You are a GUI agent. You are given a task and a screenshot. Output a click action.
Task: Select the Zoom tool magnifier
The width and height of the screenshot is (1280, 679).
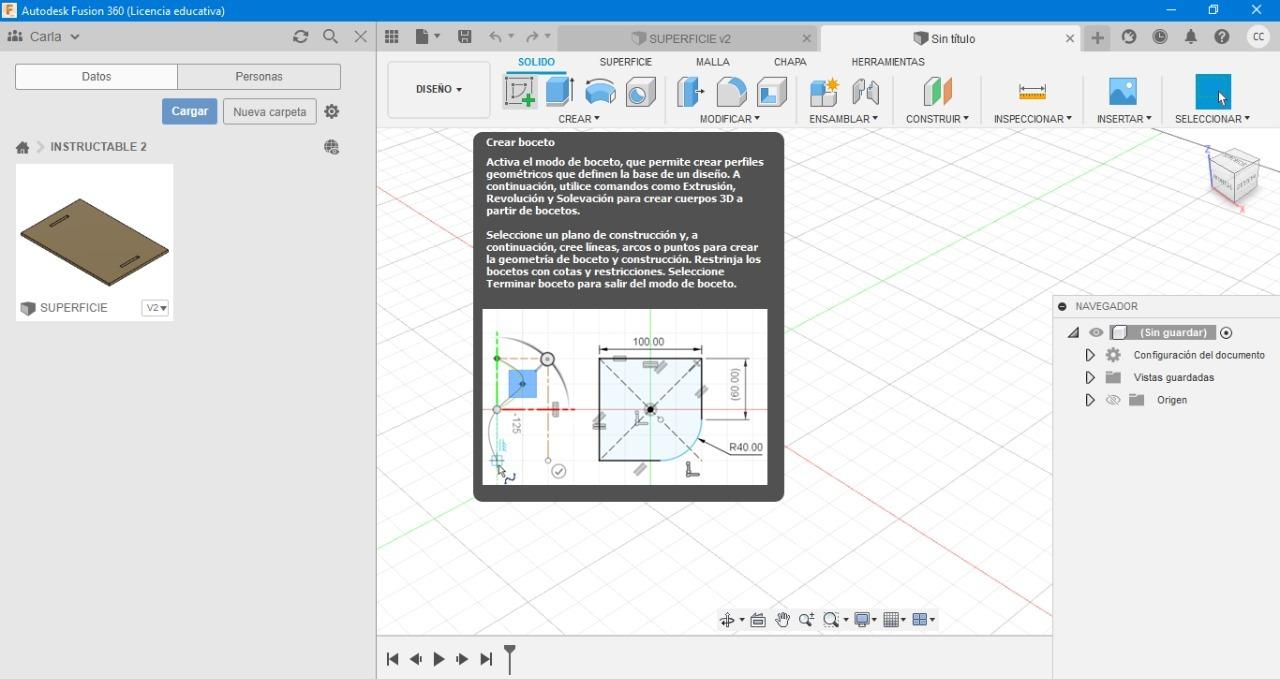click(806, 620)
